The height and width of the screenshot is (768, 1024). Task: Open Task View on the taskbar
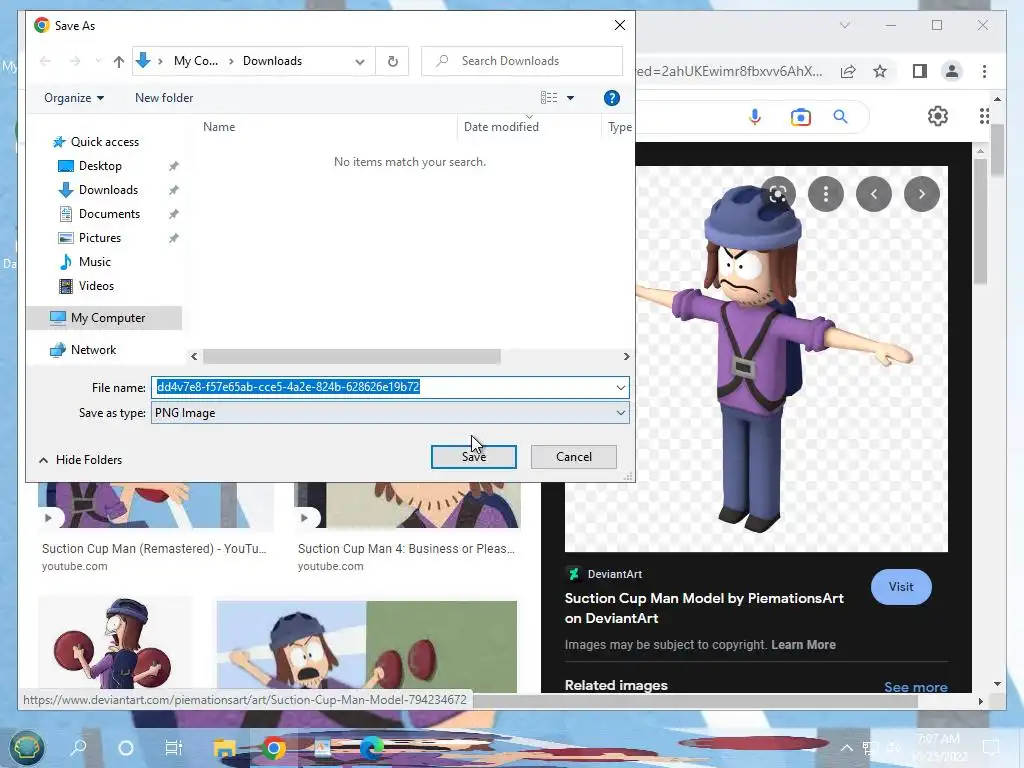coord(174,748)
